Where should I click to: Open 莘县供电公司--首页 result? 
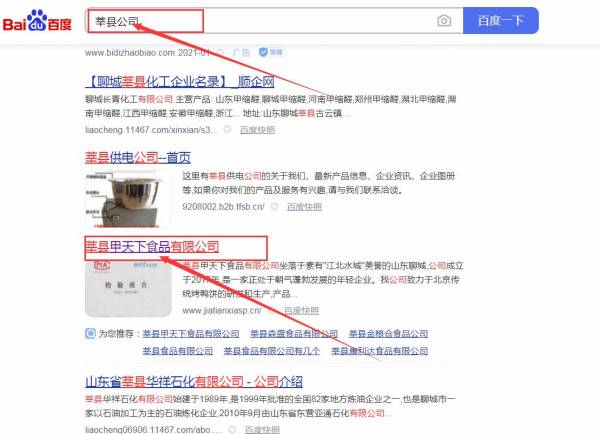point(138,157)
